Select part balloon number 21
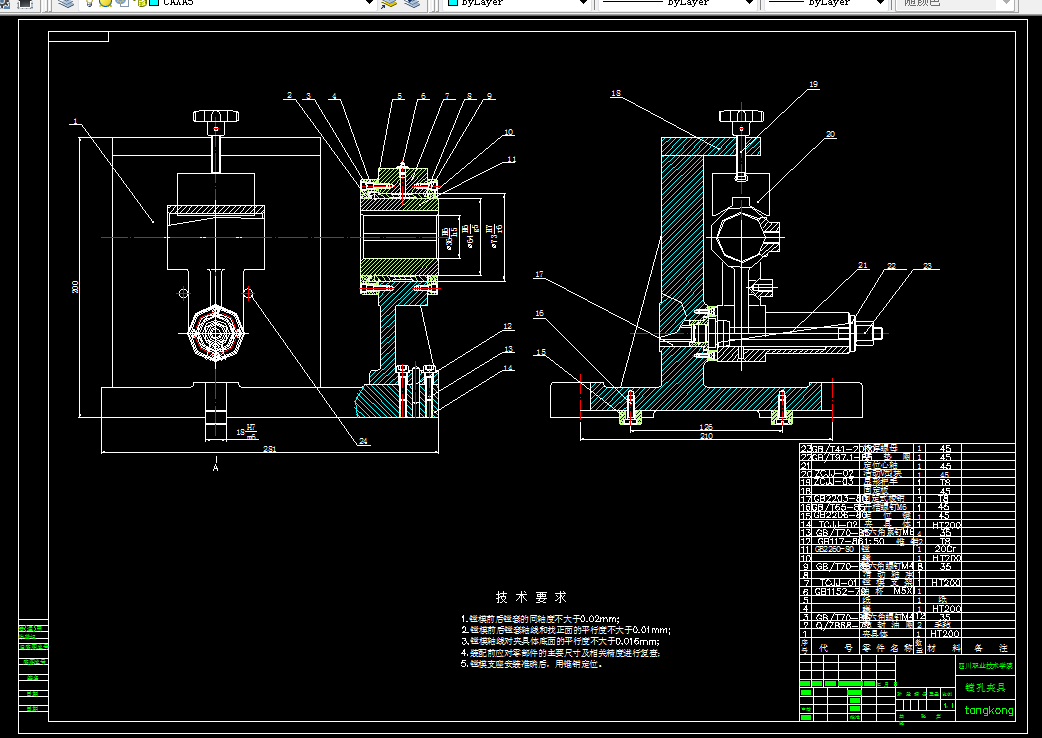This screenshot has height=738, width=1042. click(863, 266)
